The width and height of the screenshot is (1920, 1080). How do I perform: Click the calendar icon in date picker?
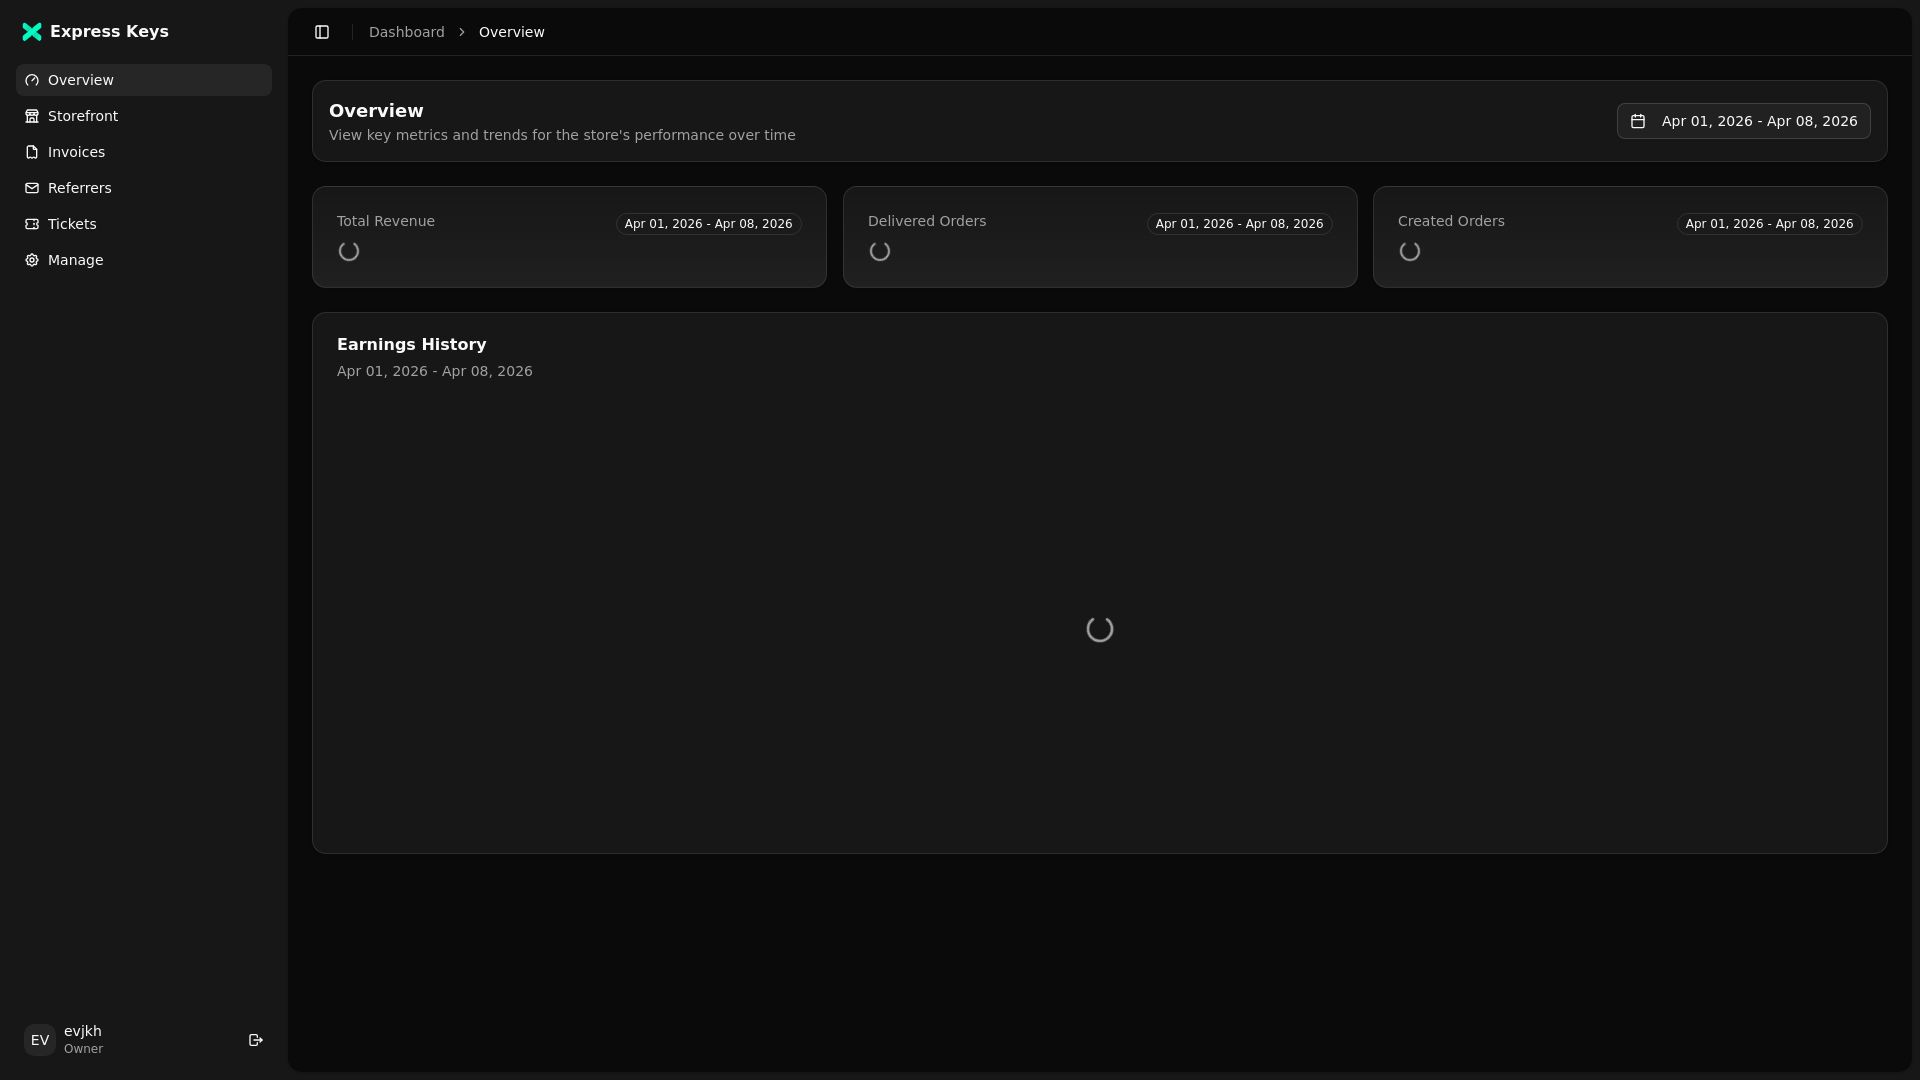click(x=1638, y=121)
